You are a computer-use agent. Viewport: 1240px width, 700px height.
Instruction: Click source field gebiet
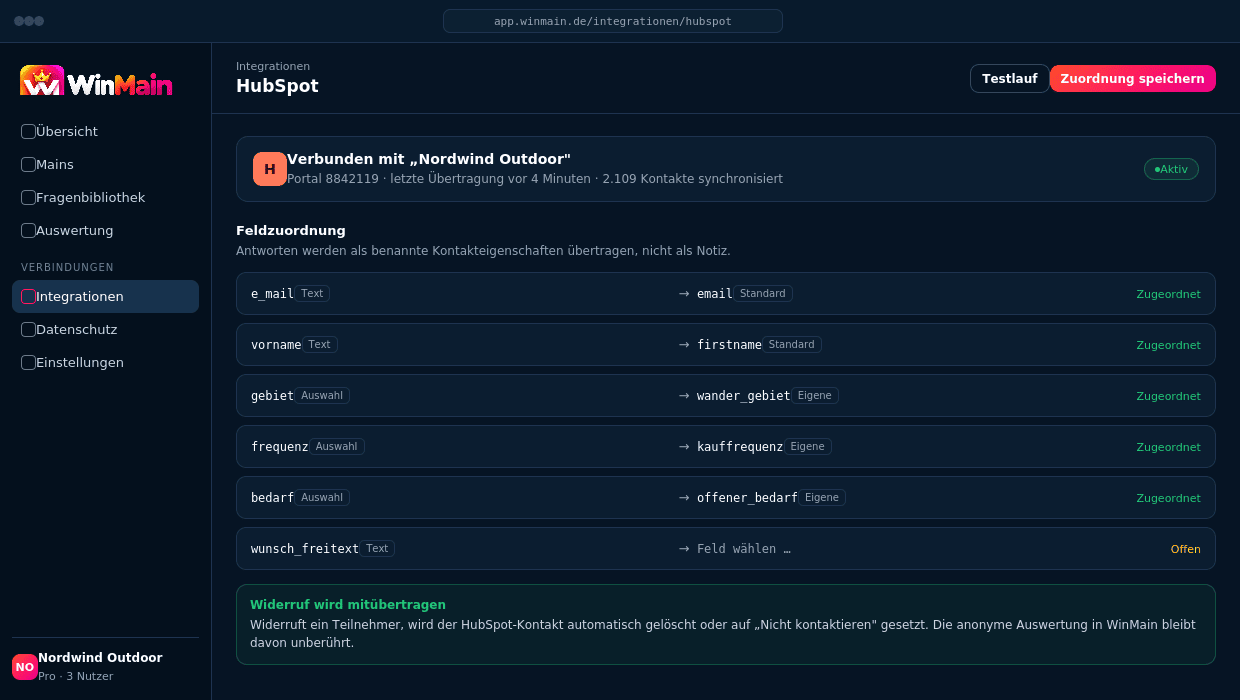click(272, 396)
